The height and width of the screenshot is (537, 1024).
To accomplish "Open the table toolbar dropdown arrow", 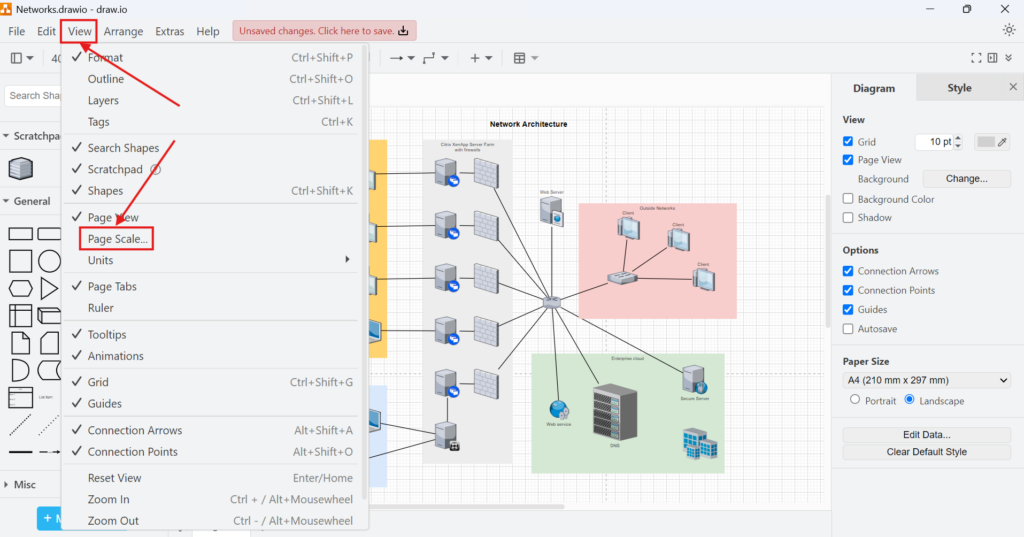I will coord(534,58).
